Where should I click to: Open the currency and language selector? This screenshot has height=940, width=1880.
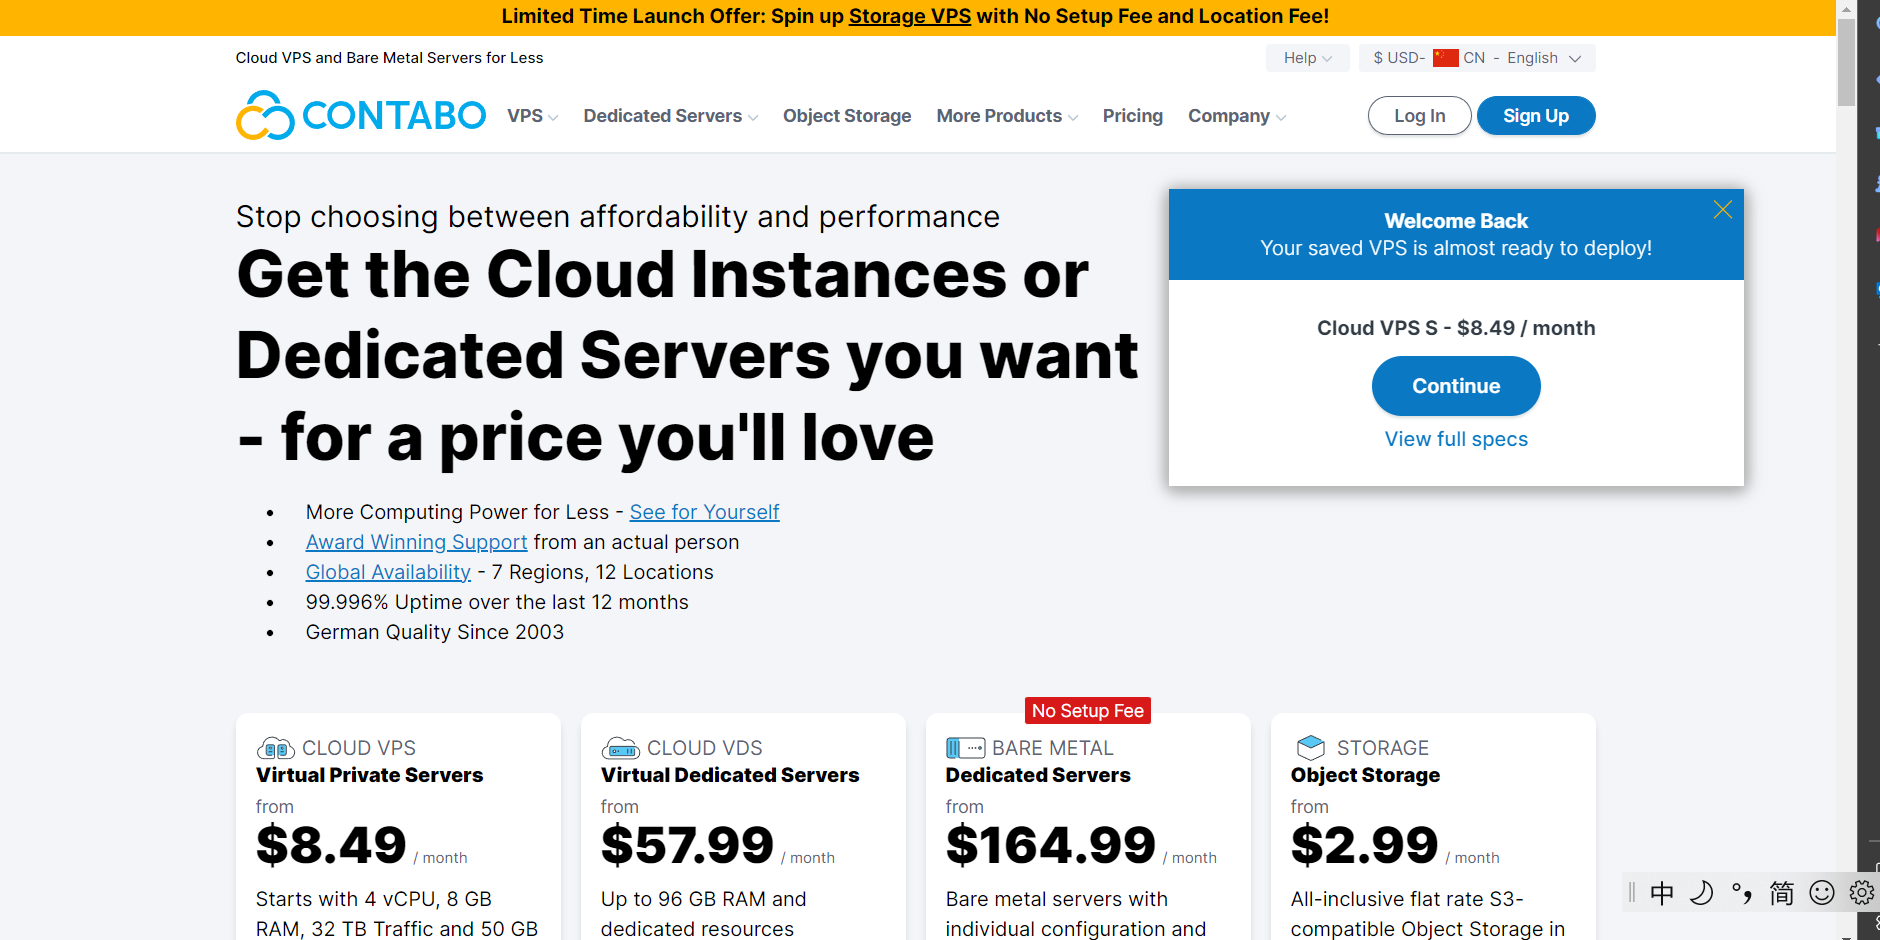[1477, 58]
